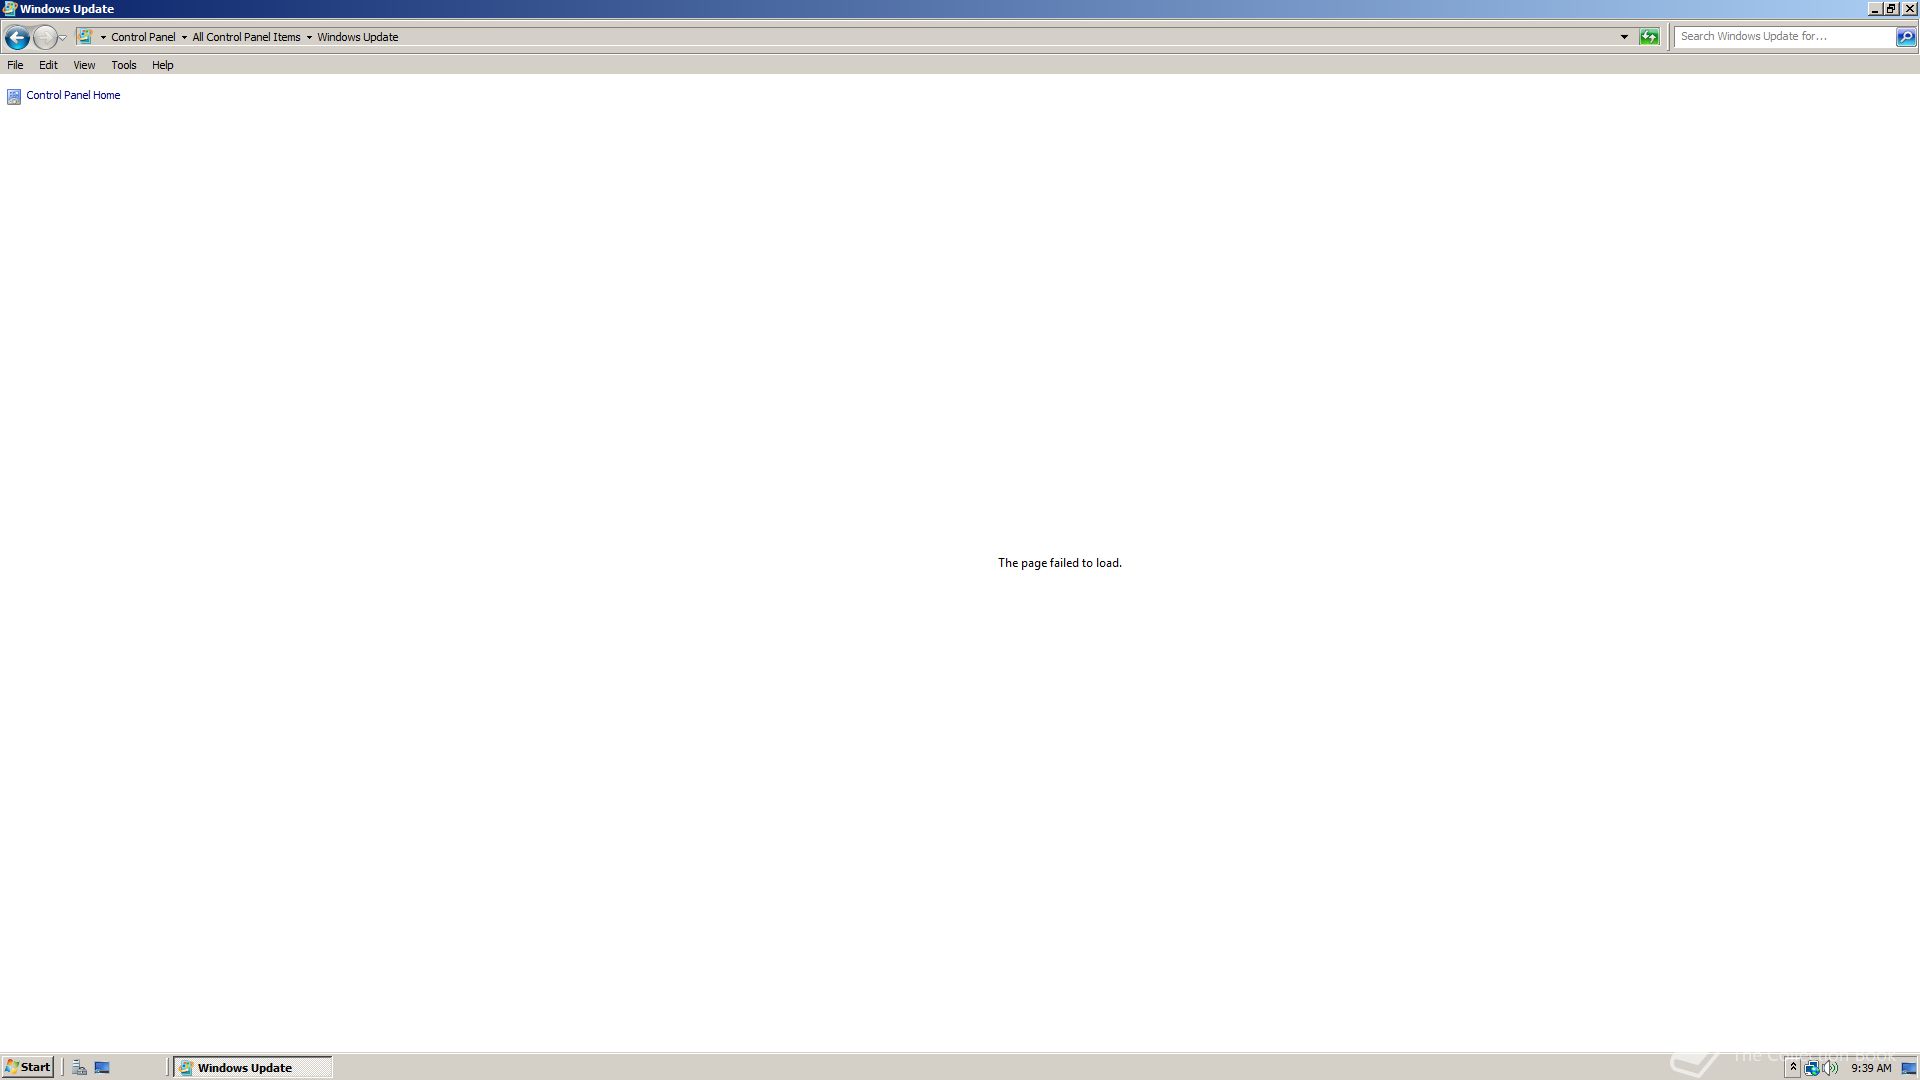
Task: Close the Windows Update window
Action: pyautogui.click(x=1909, y=8)
